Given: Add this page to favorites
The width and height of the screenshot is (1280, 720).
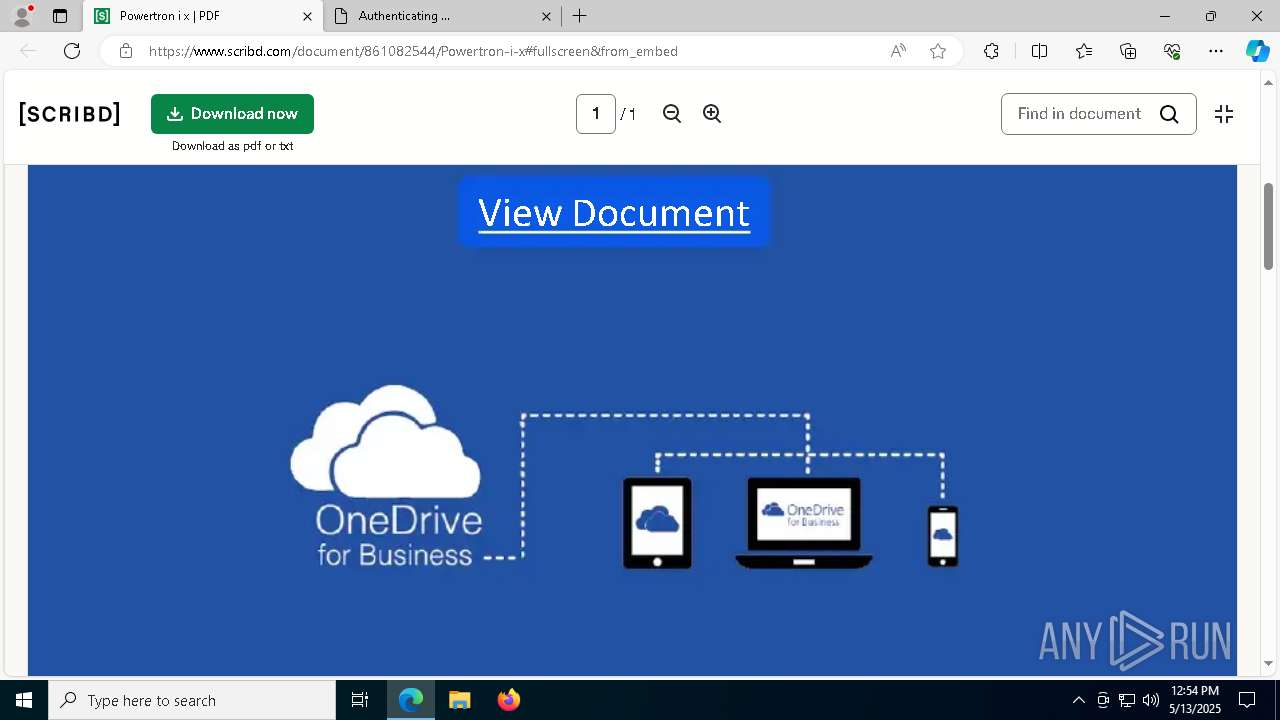Looking at the screenshot, I should [938, 51].
